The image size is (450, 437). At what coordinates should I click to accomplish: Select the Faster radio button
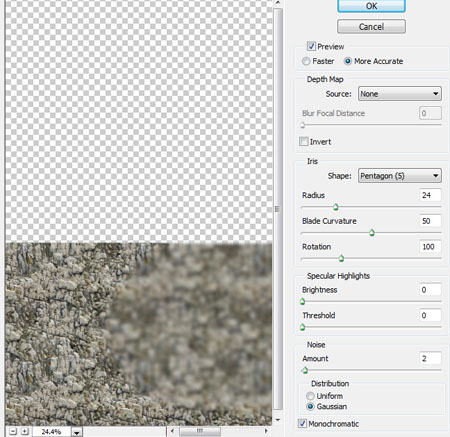point(306,61)
